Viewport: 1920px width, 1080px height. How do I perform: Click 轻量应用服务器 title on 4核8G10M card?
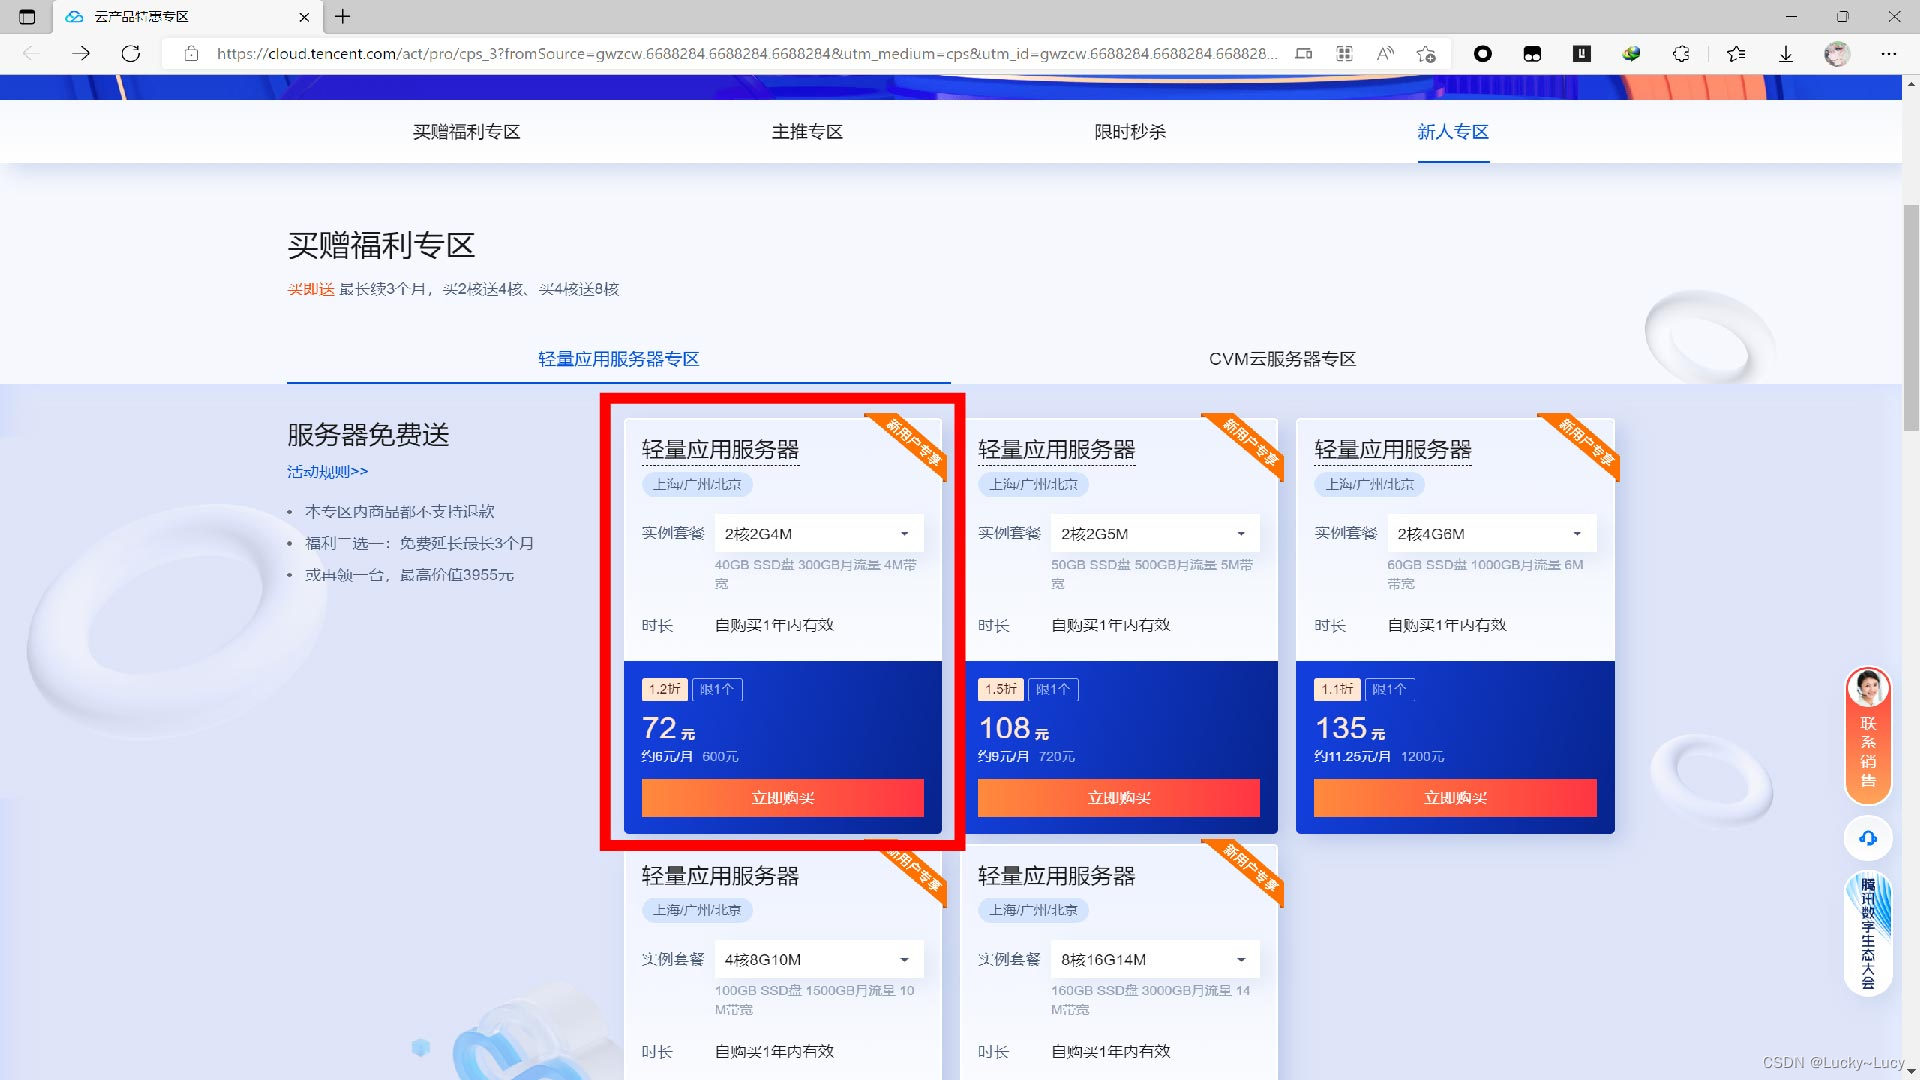(720, 876)
